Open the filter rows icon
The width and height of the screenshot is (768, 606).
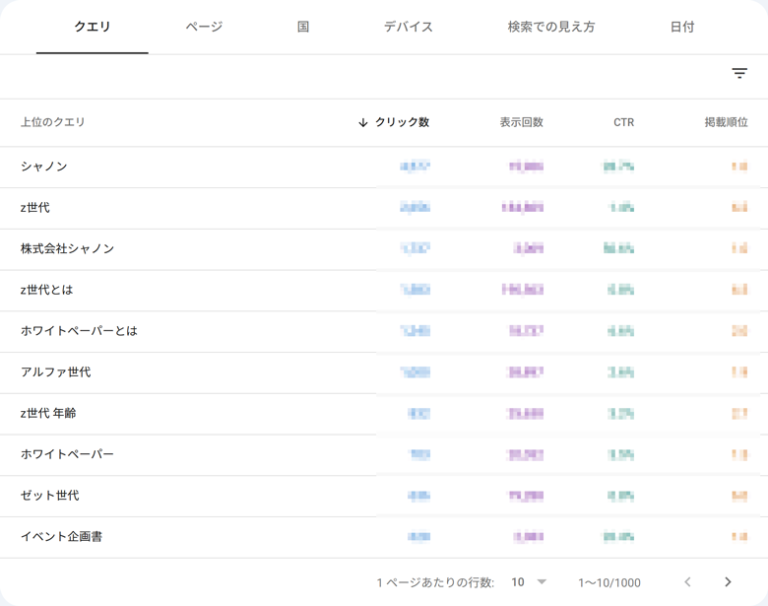(739, 74)
